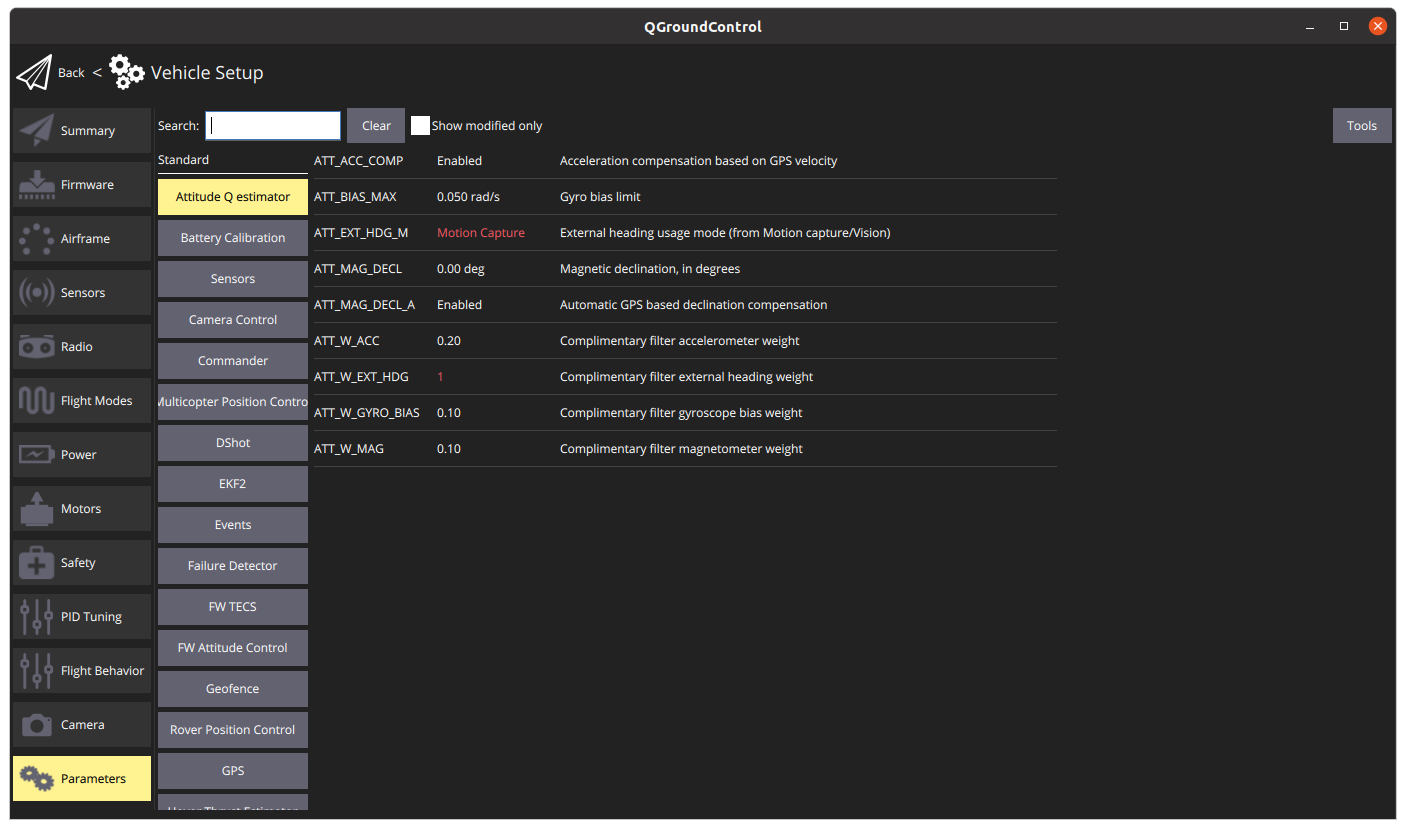This screenshot has width=1406, height=829.
Task: Select Battery Calibration parameter group
Action: pos(233,238)
